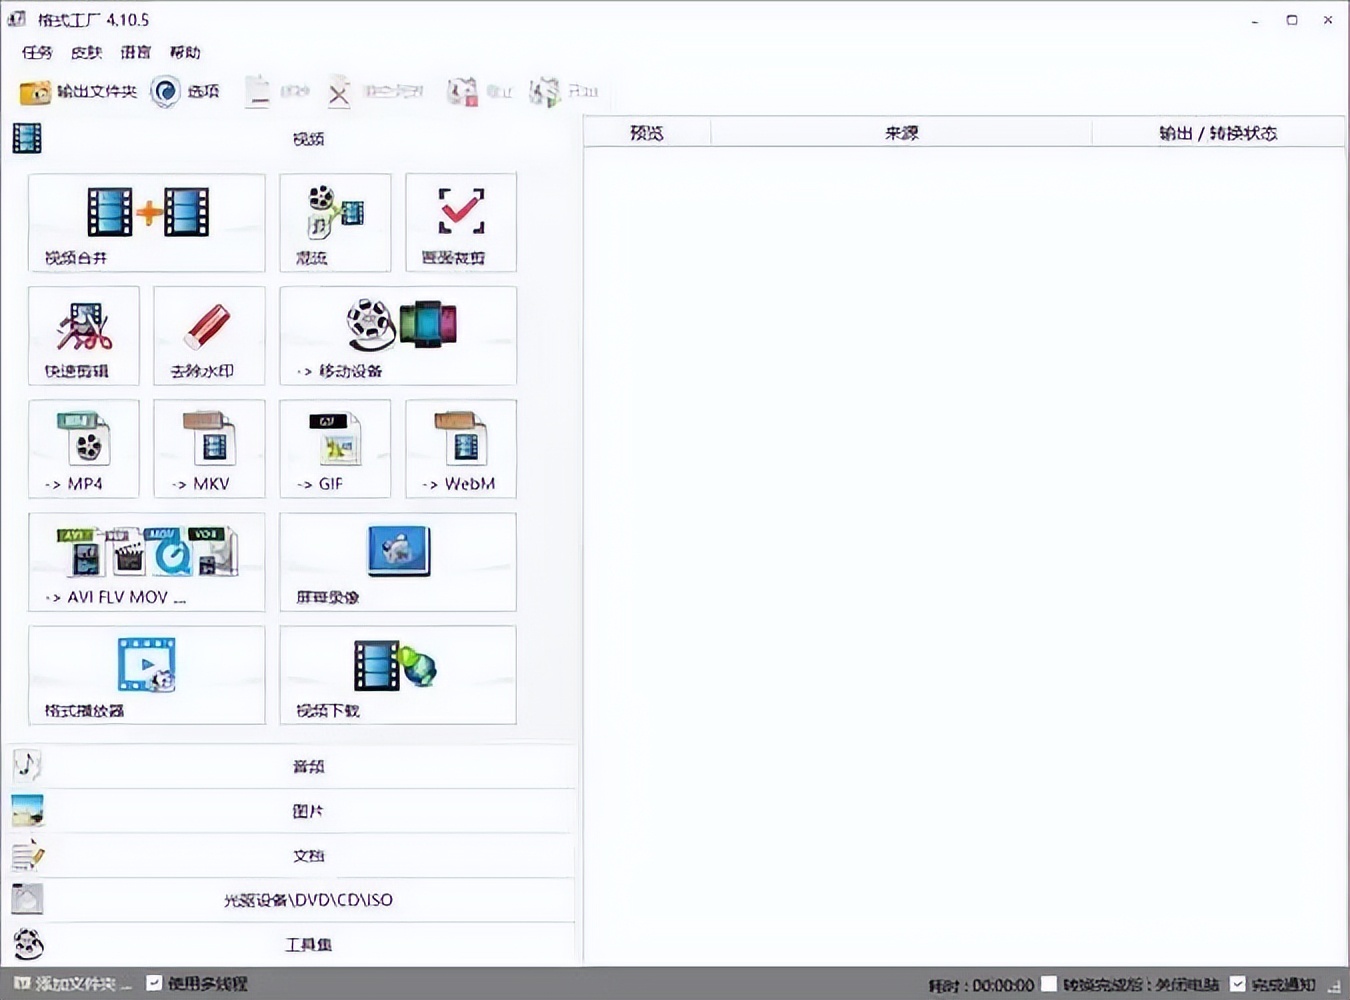Open the 视频合并 (video merge) tool
Screen dimensions: 1350x1000
[x=146, y=222]
